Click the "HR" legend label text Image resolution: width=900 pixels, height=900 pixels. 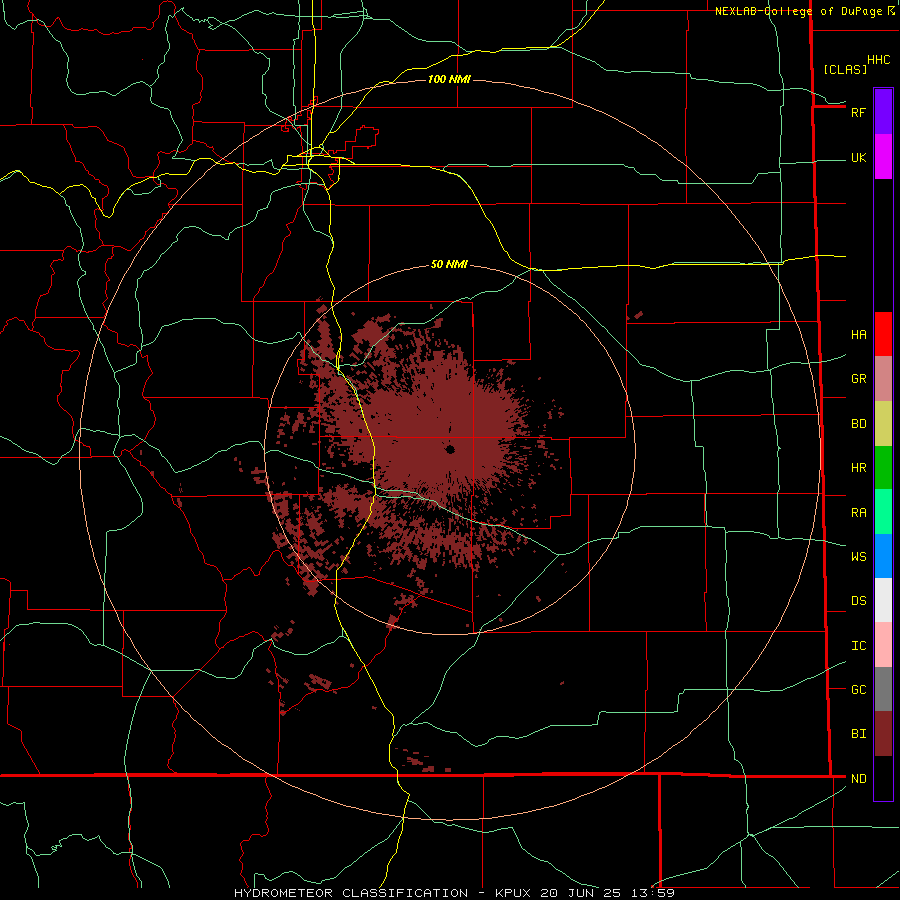[858, 468]
